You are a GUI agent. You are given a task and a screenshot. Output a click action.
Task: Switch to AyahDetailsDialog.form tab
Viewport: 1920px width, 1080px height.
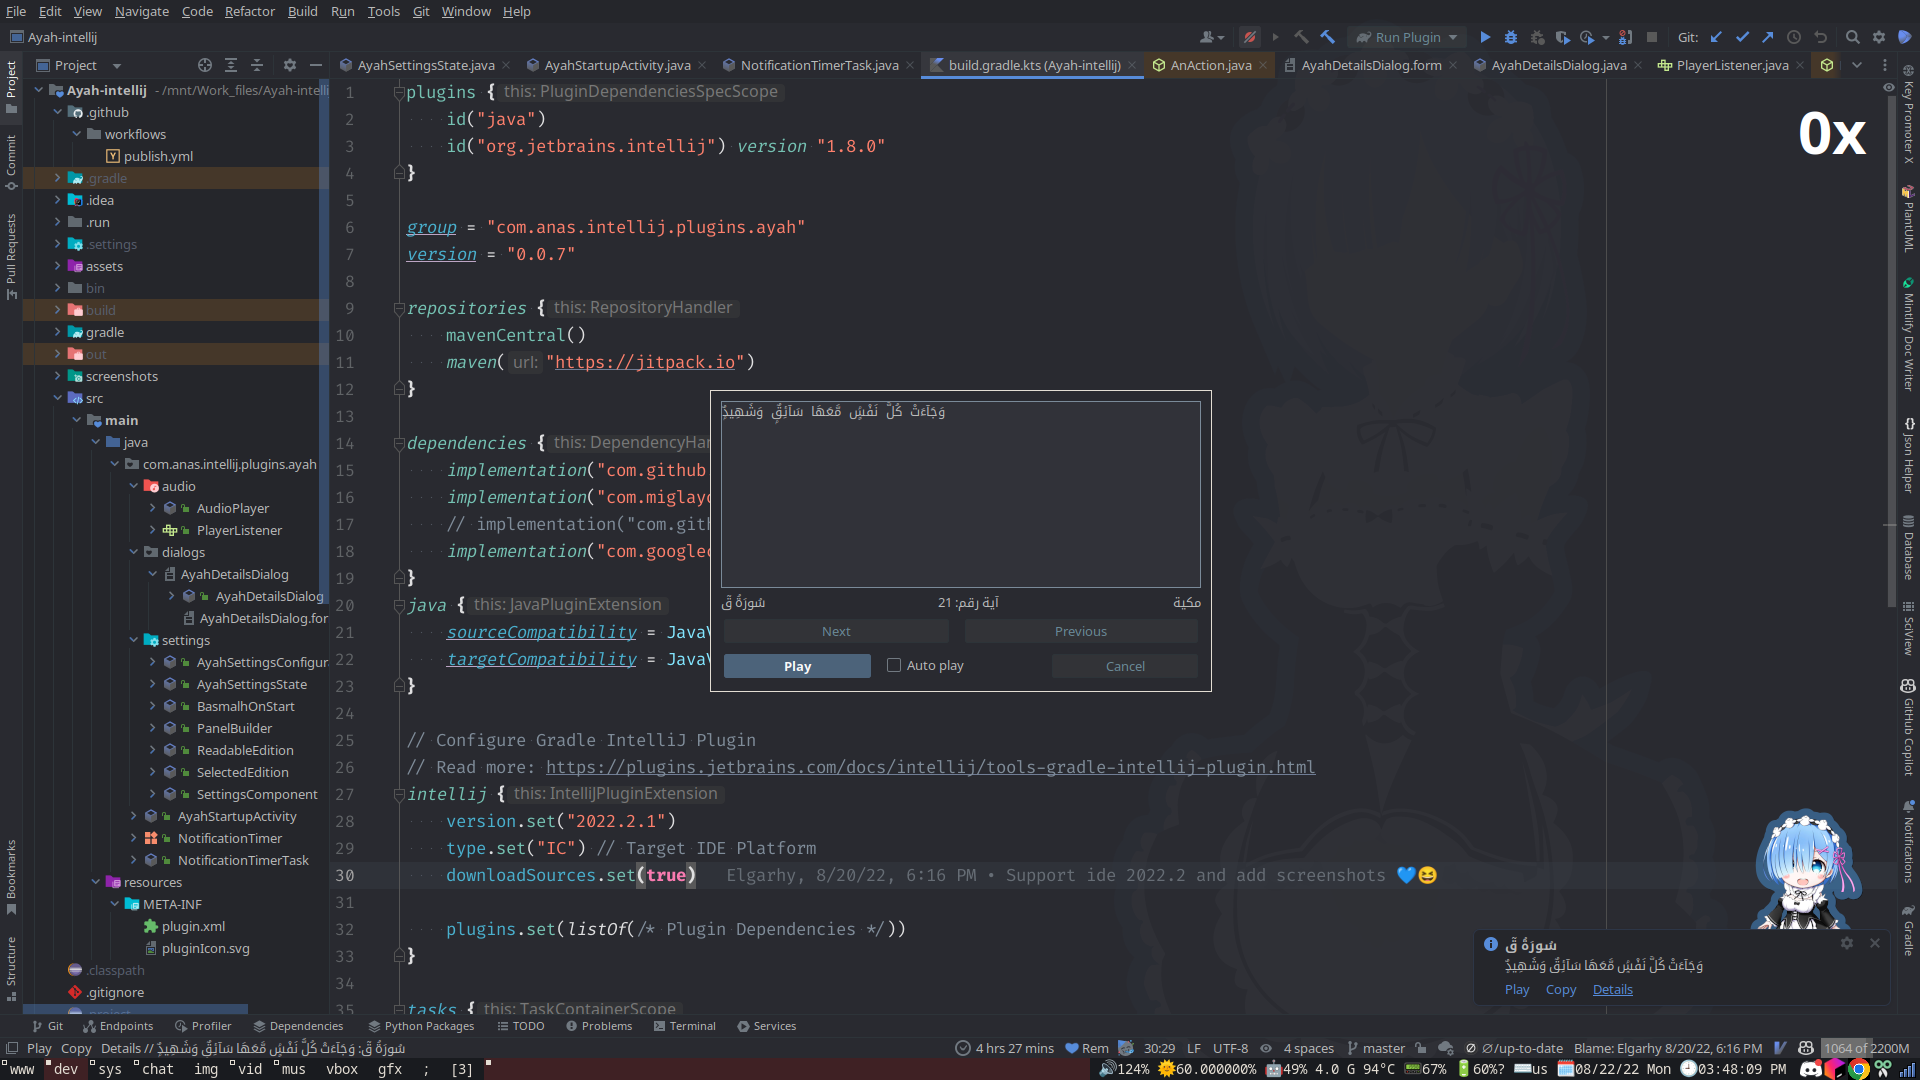click(x=1370, y=65)
